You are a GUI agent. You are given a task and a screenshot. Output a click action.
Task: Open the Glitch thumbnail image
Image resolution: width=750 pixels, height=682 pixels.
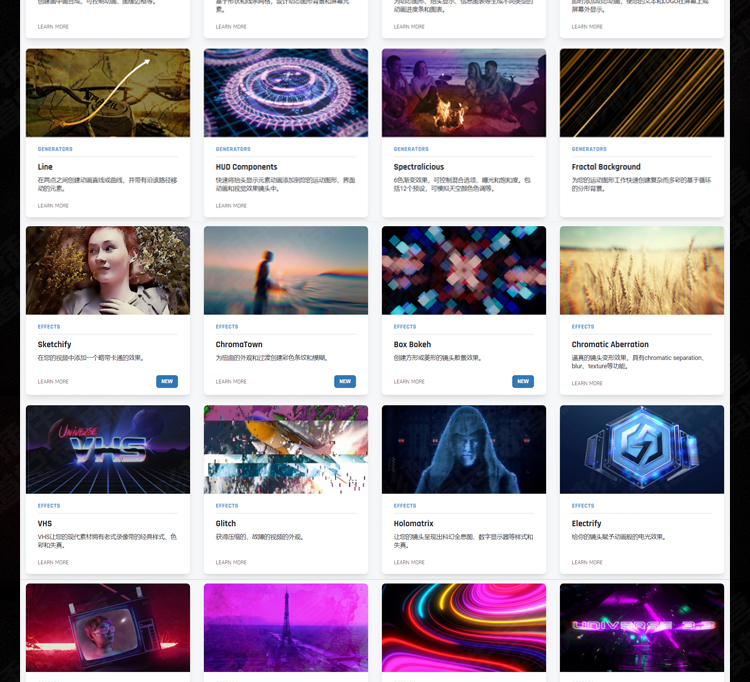pyautogui.click(x=286, y=450)
